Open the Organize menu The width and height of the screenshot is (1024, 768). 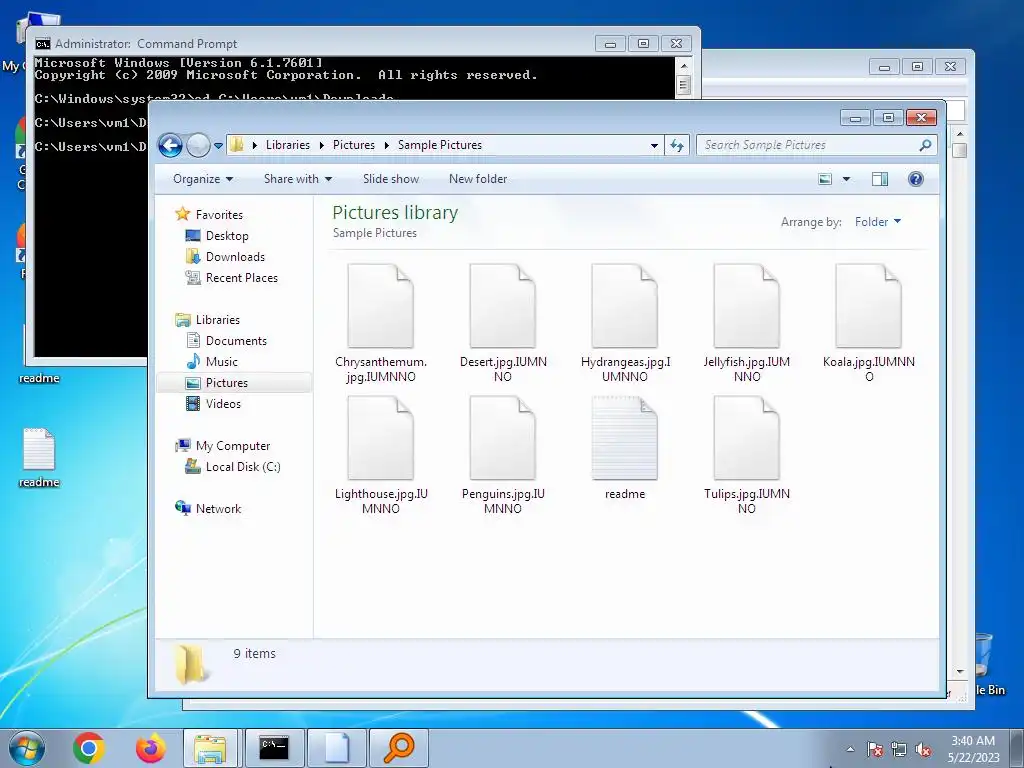(x=202, y=179)
